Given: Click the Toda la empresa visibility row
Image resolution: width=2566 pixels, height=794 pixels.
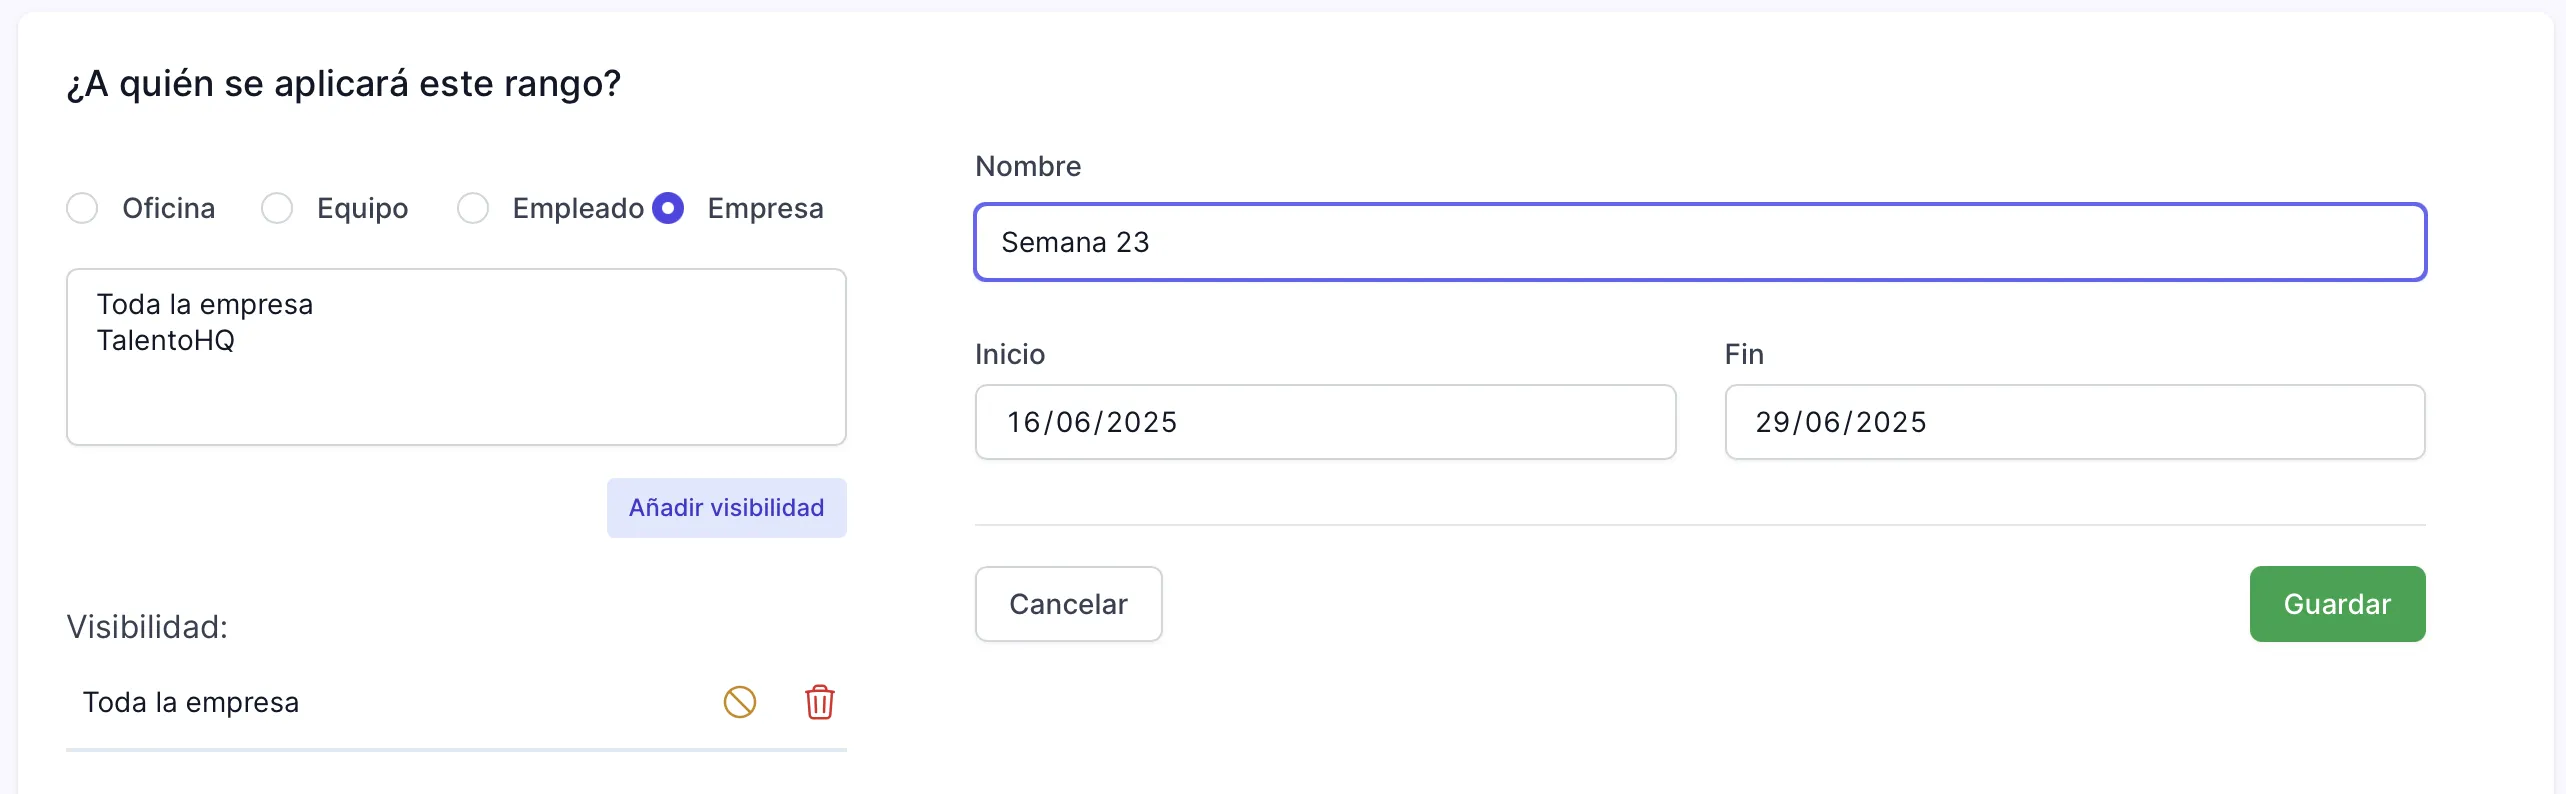Looking at the screenshot, I should (x=192, y=702).
